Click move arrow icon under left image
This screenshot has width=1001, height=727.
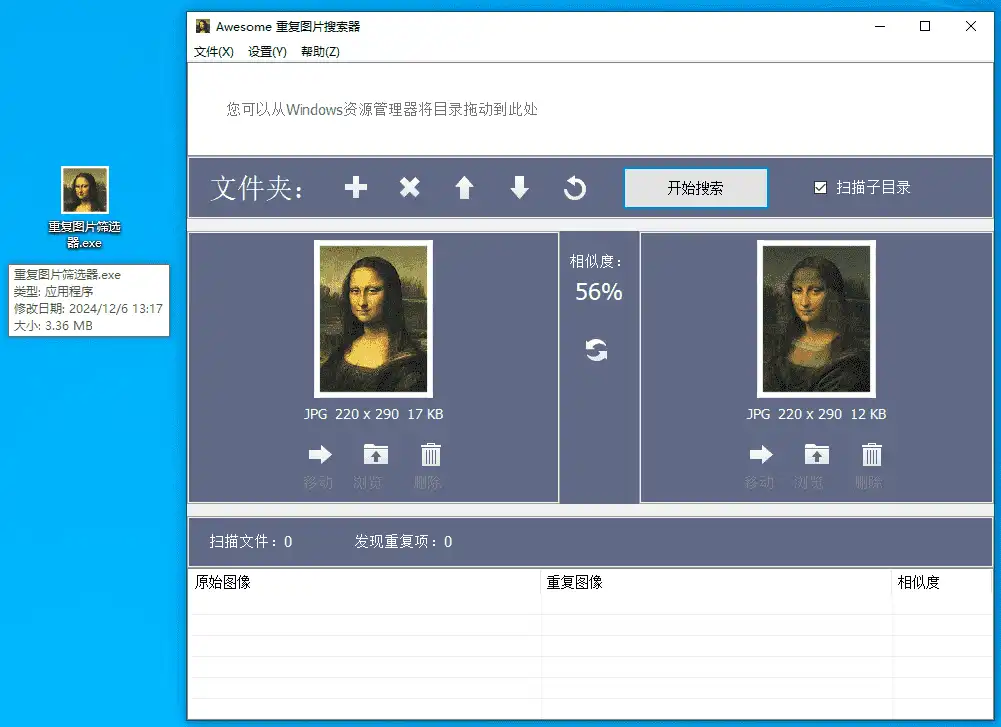[x=320, y=454]
